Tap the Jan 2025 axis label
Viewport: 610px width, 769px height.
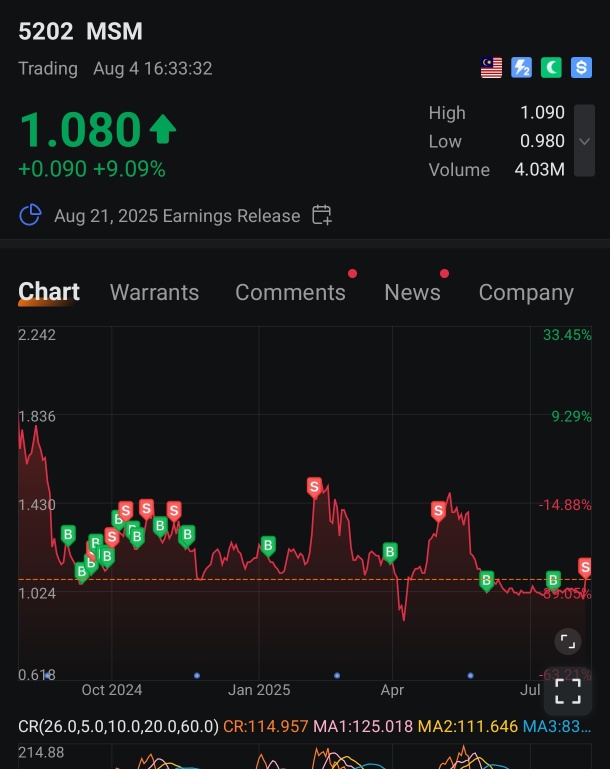(x=259, y=690)
